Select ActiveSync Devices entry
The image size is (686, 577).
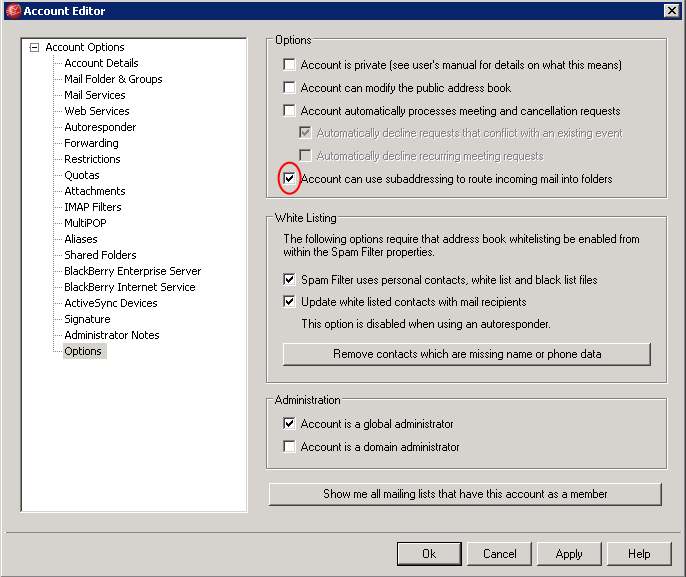(x=111, y=303)
